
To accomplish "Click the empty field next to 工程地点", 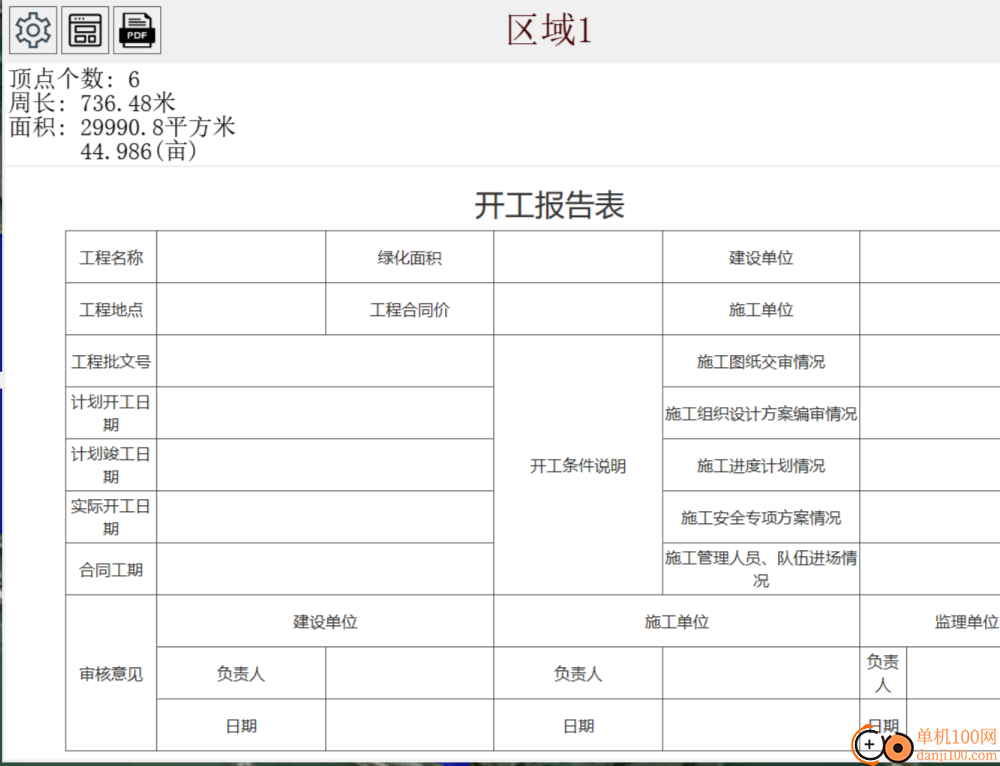I will (x=241, y=309).
